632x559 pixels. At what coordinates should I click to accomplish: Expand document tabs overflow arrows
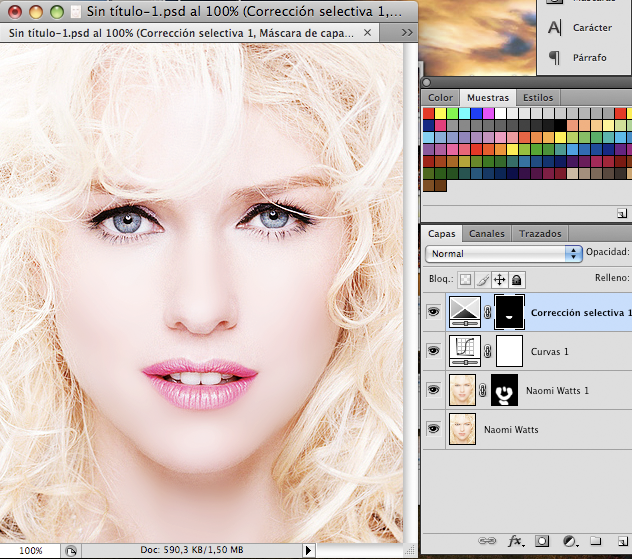coord(407,33)
